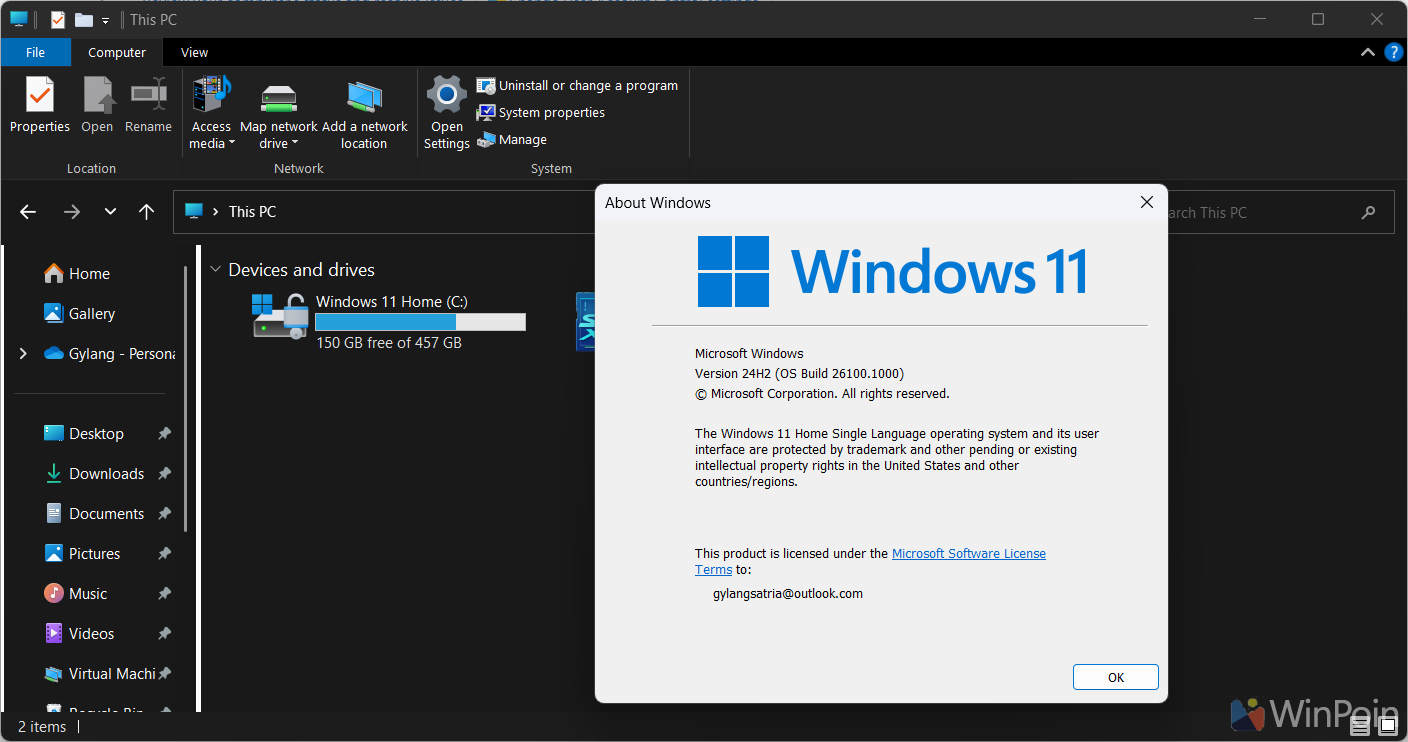Image resolution: width=1408 pixels, height=742 pixels.
Task: Click the navigation pane scrollbar
Action: click(x=185, y=398)
